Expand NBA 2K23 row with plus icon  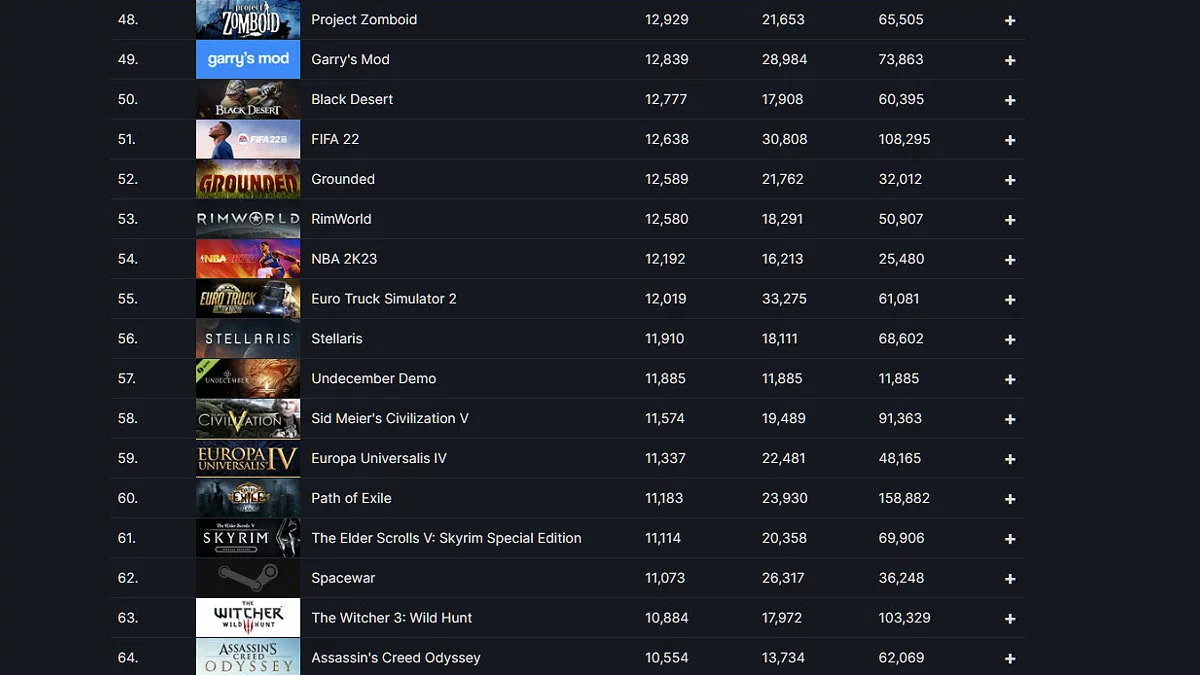(x=1010, y=260)
